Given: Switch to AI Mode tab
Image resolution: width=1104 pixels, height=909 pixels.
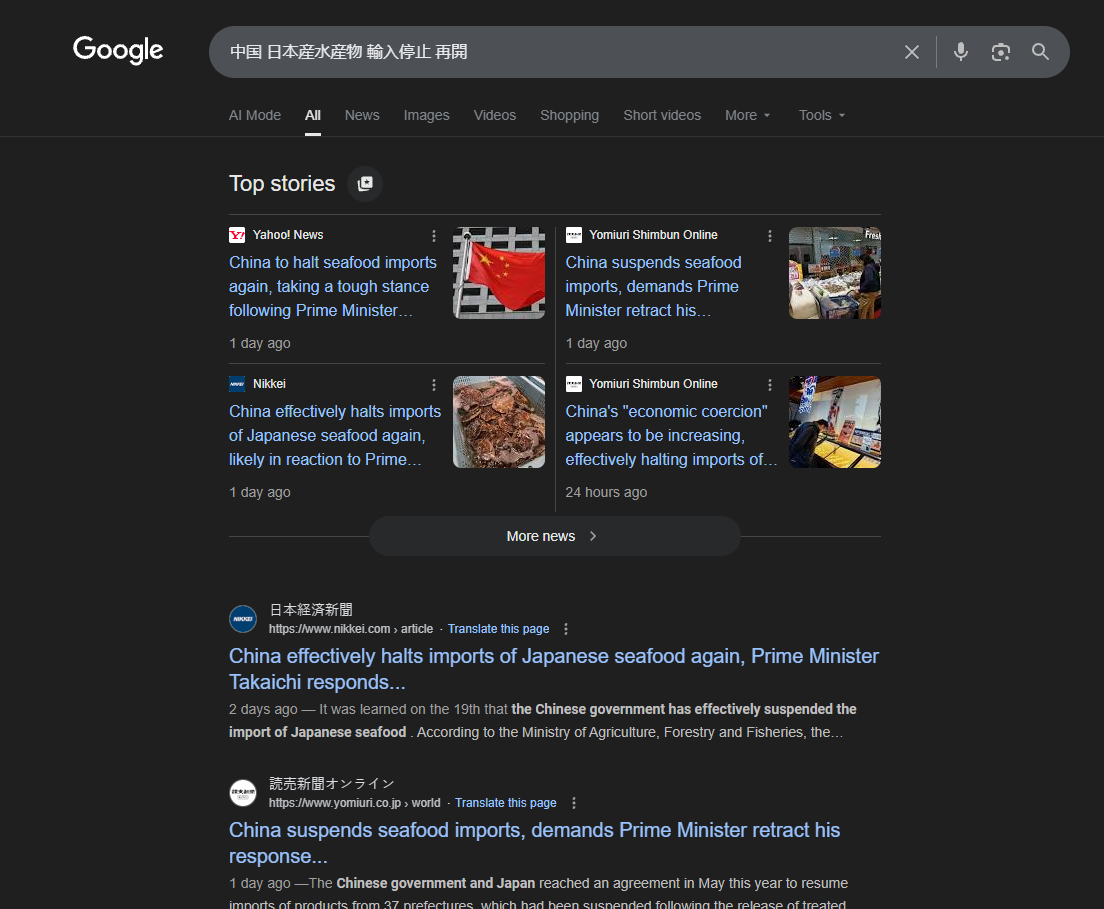Looking at the screenshot, I should [255, 115].
